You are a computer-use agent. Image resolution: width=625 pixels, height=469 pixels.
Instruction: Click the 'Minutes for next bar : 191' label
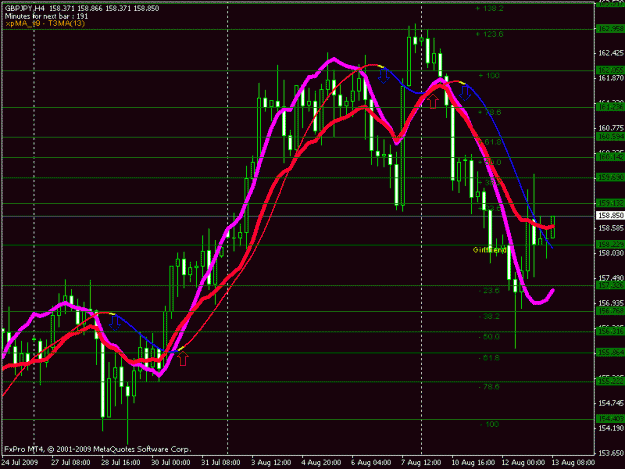pyautogui.click(x=46, y=16)
